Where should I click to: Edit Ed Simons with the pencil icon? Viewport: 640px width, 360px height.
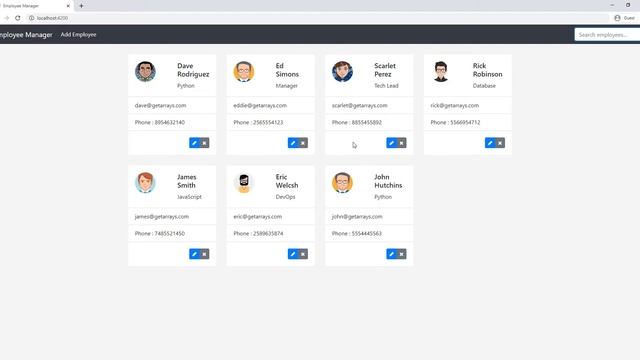293,143
